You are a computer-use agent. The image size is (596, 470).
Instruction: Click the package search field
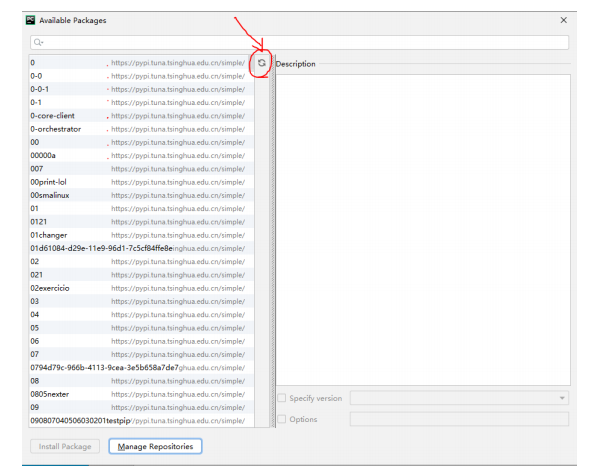pos(300,42)
